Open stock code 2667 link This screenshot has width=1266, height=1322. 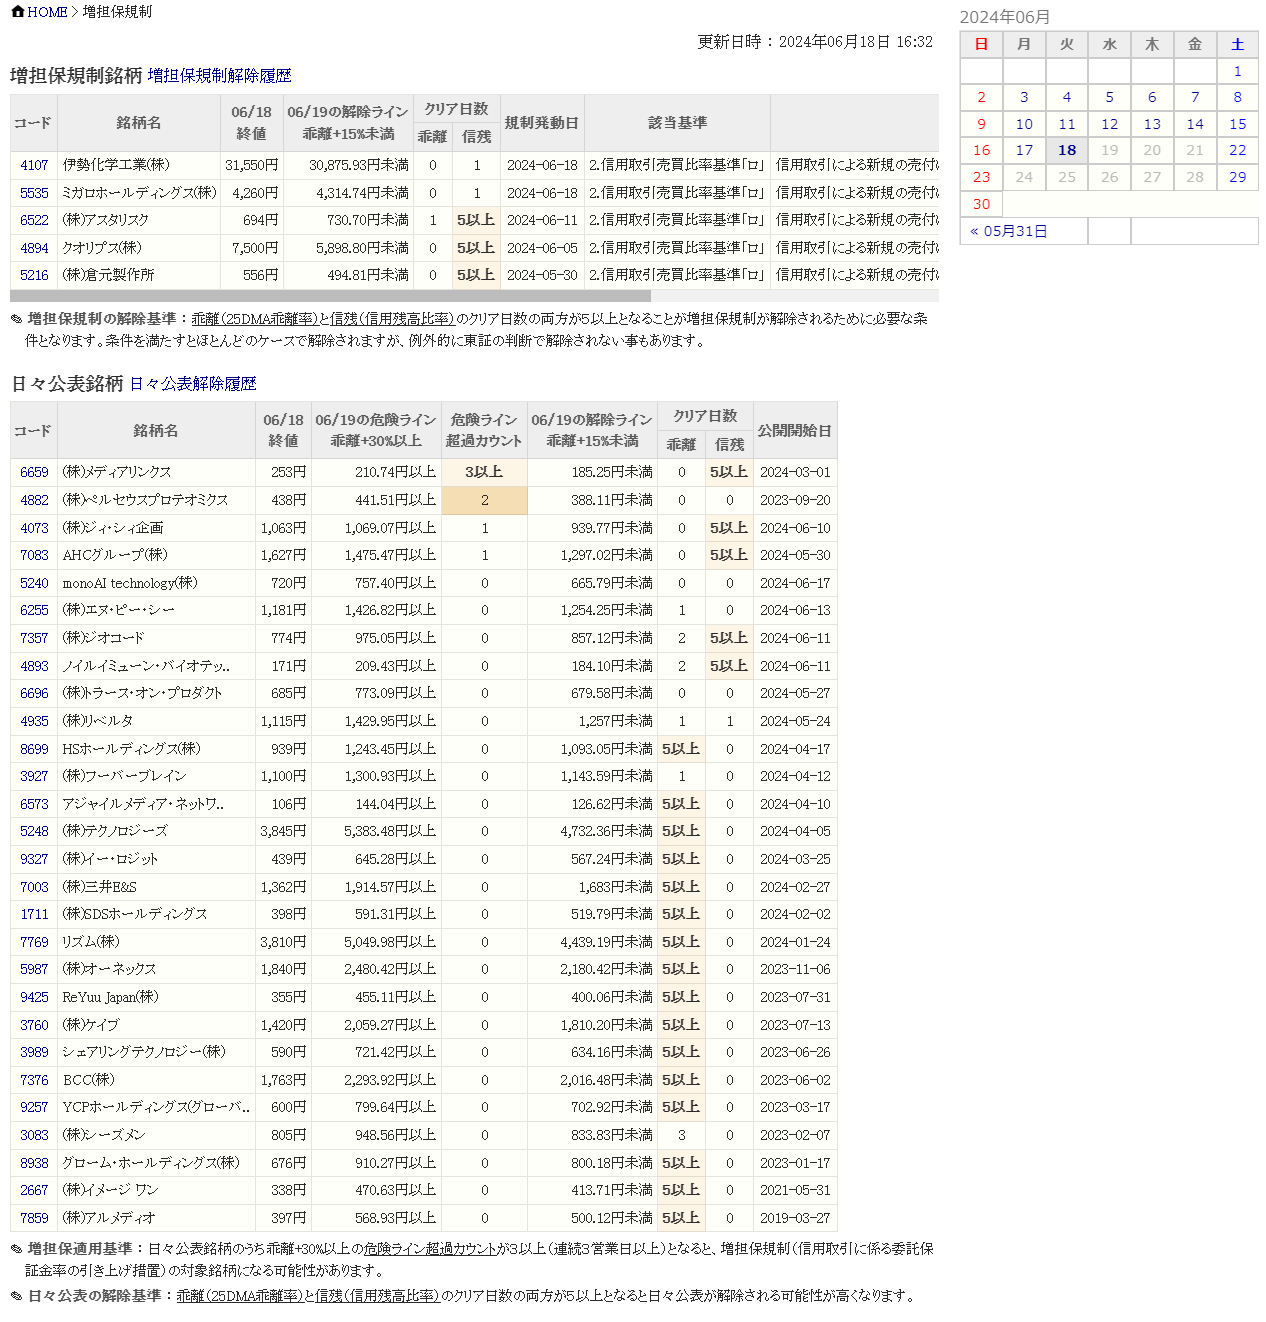34,1190
